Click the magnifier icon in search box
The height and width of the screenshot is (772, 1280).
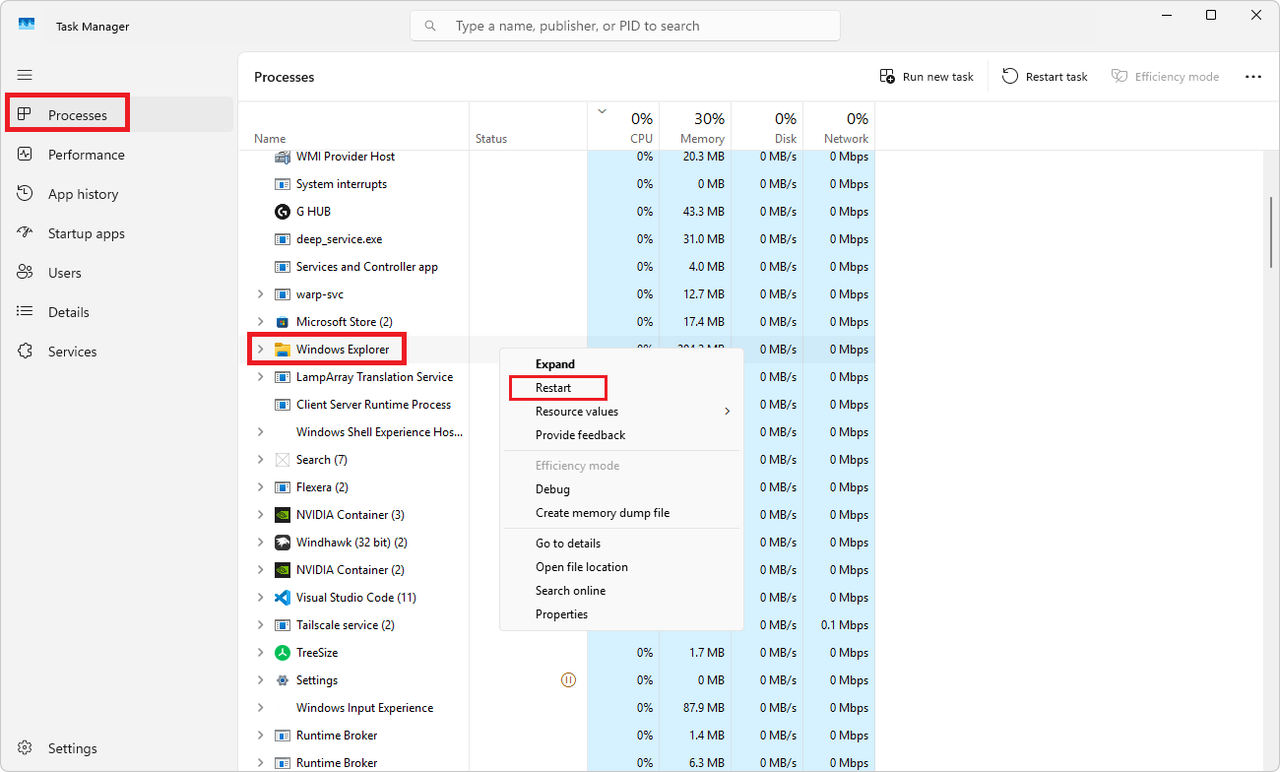coord(431,26)
